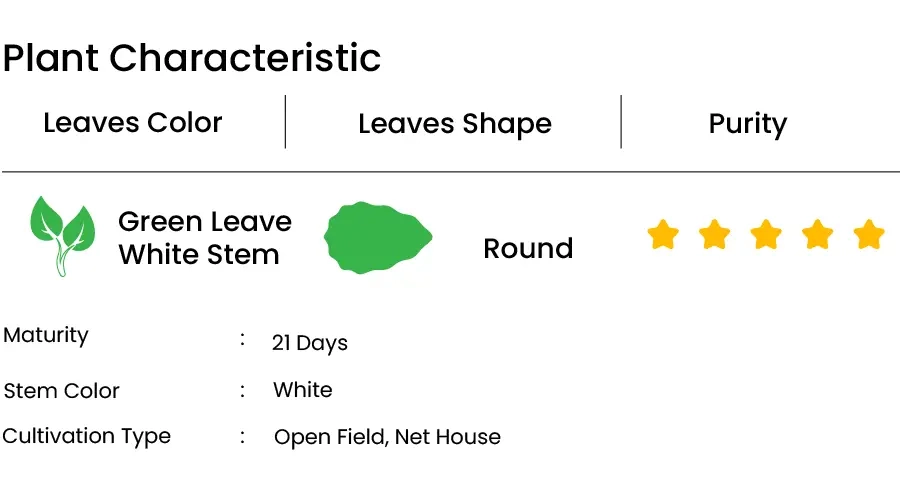This screenshot has width=900, height=491.
Task: Click the Plant Characteristic heading
Action: (192, 58)
